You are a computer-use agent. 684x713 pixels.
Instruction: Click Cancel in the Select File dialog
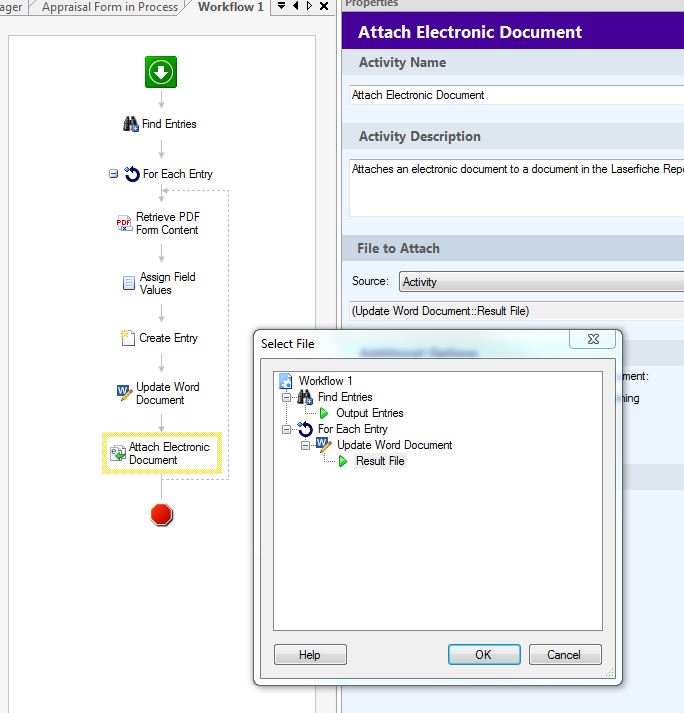(x=564, y=655)
